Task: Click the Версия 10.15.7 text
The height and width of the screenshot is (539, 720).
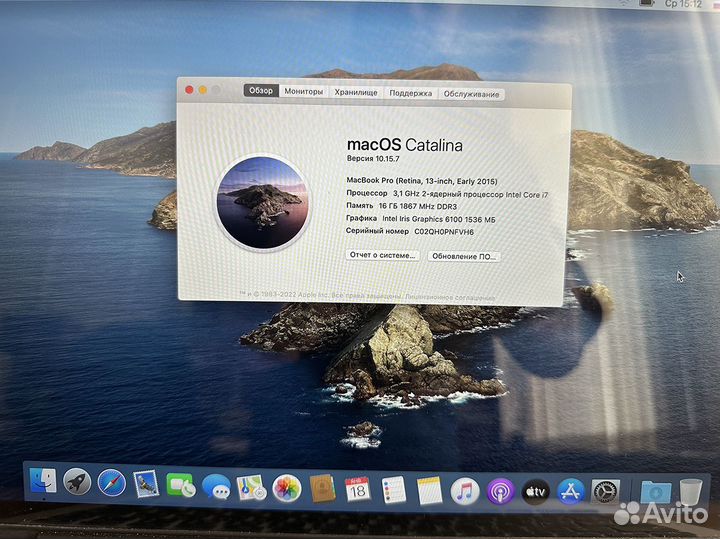Action: [373, 158]
